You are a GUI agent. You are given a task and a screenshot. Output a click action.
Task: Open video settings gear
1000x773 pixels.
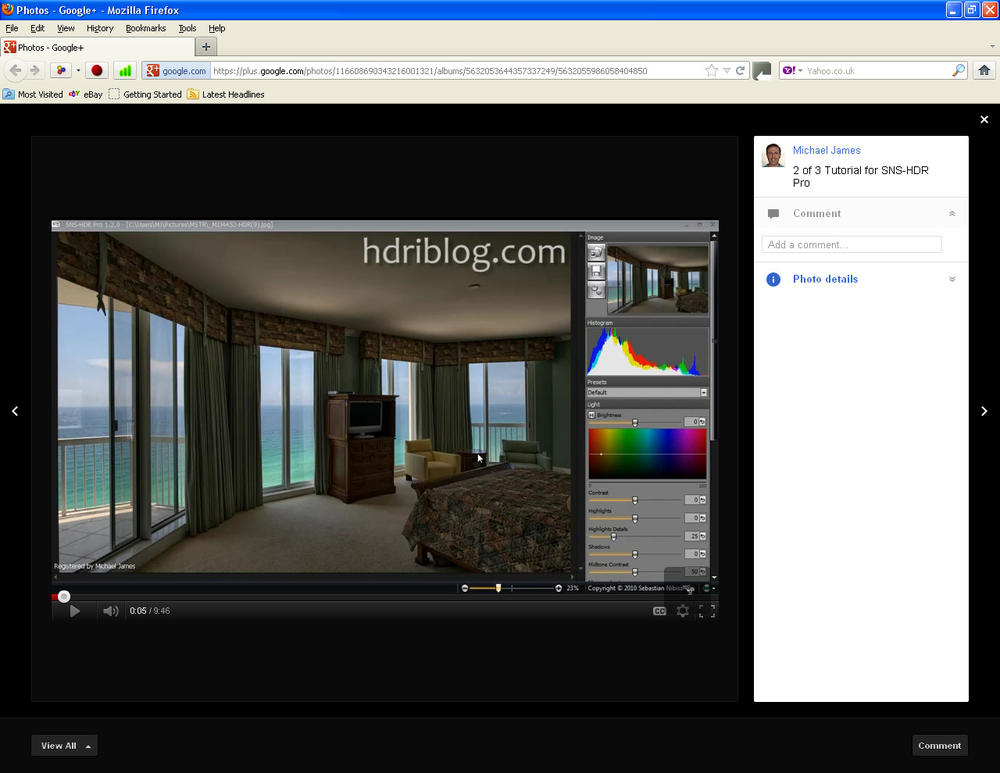tap(683, 611)
